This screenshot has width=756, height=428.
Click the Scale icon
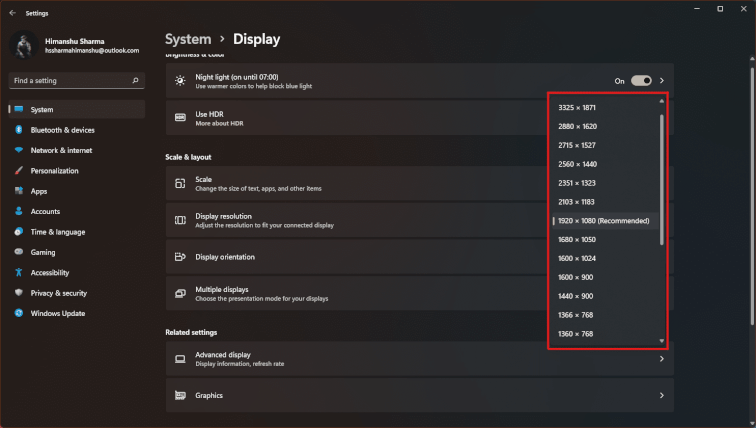tap(180, 184)
